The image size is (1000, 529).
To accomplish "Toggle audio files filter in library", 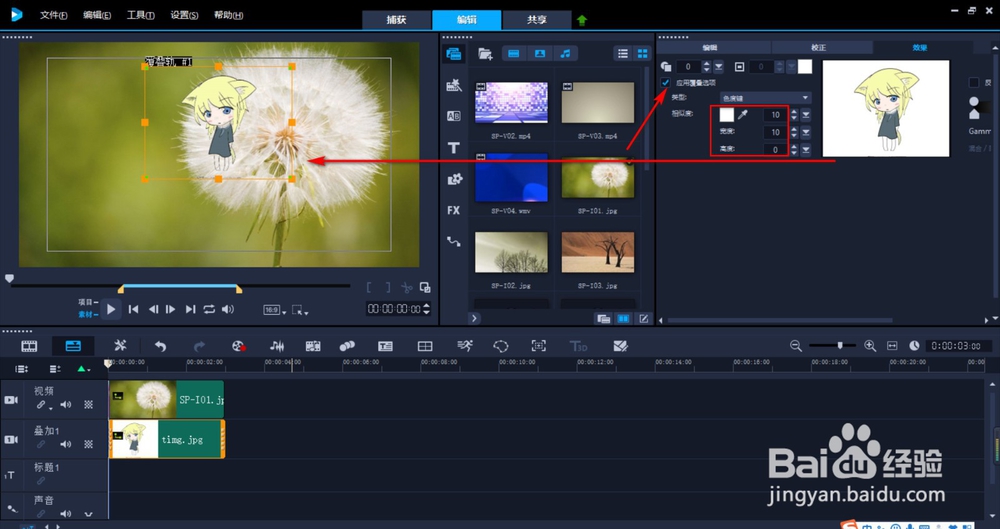I will [565, 54].
